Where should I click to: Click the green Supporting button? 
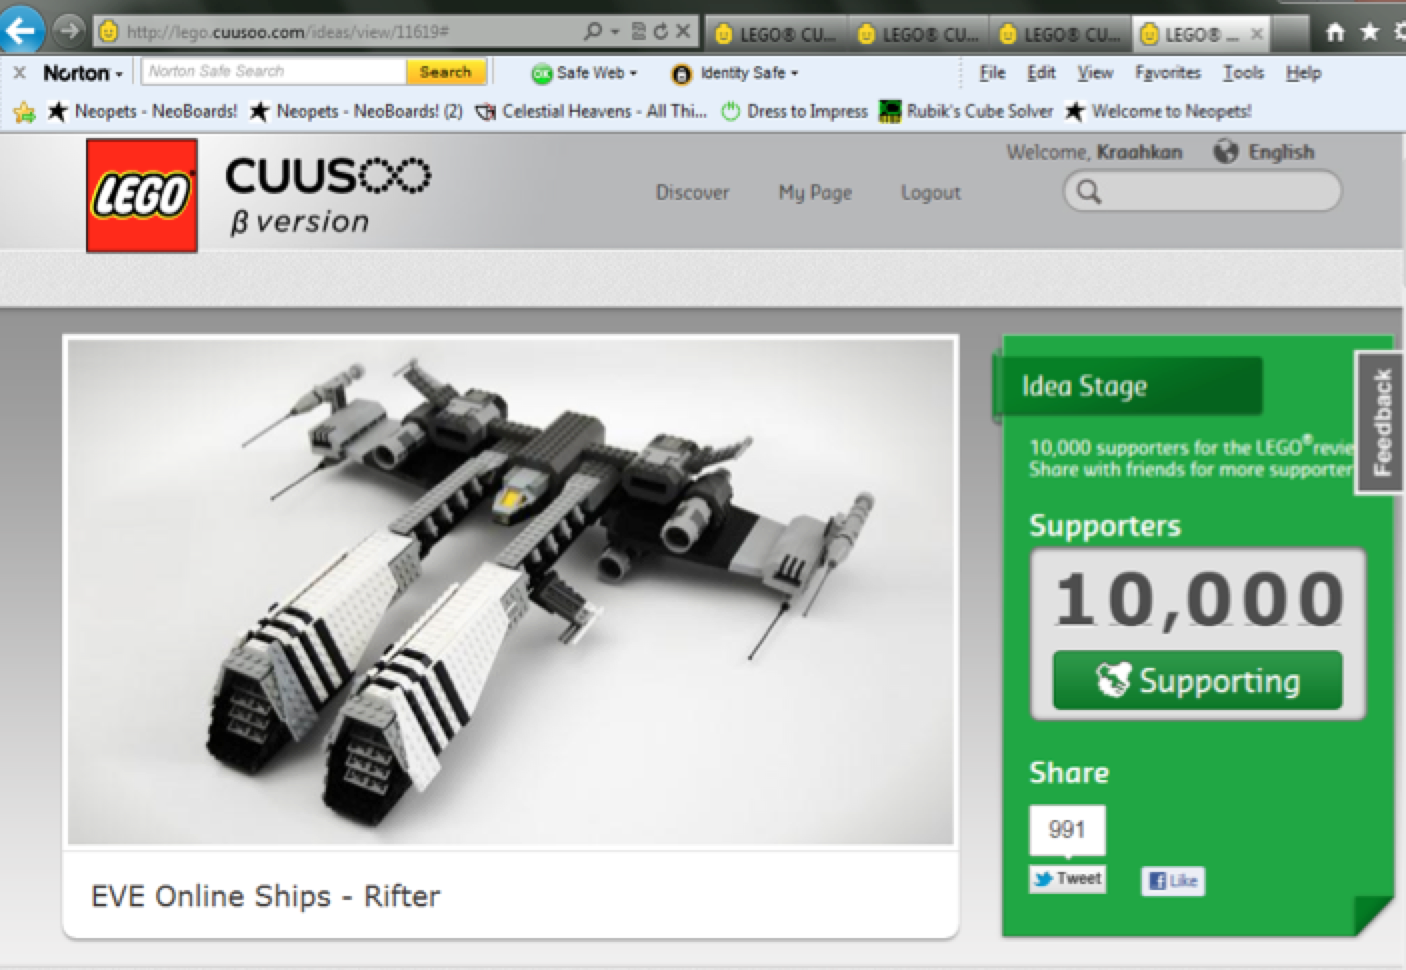(1197, 680)
